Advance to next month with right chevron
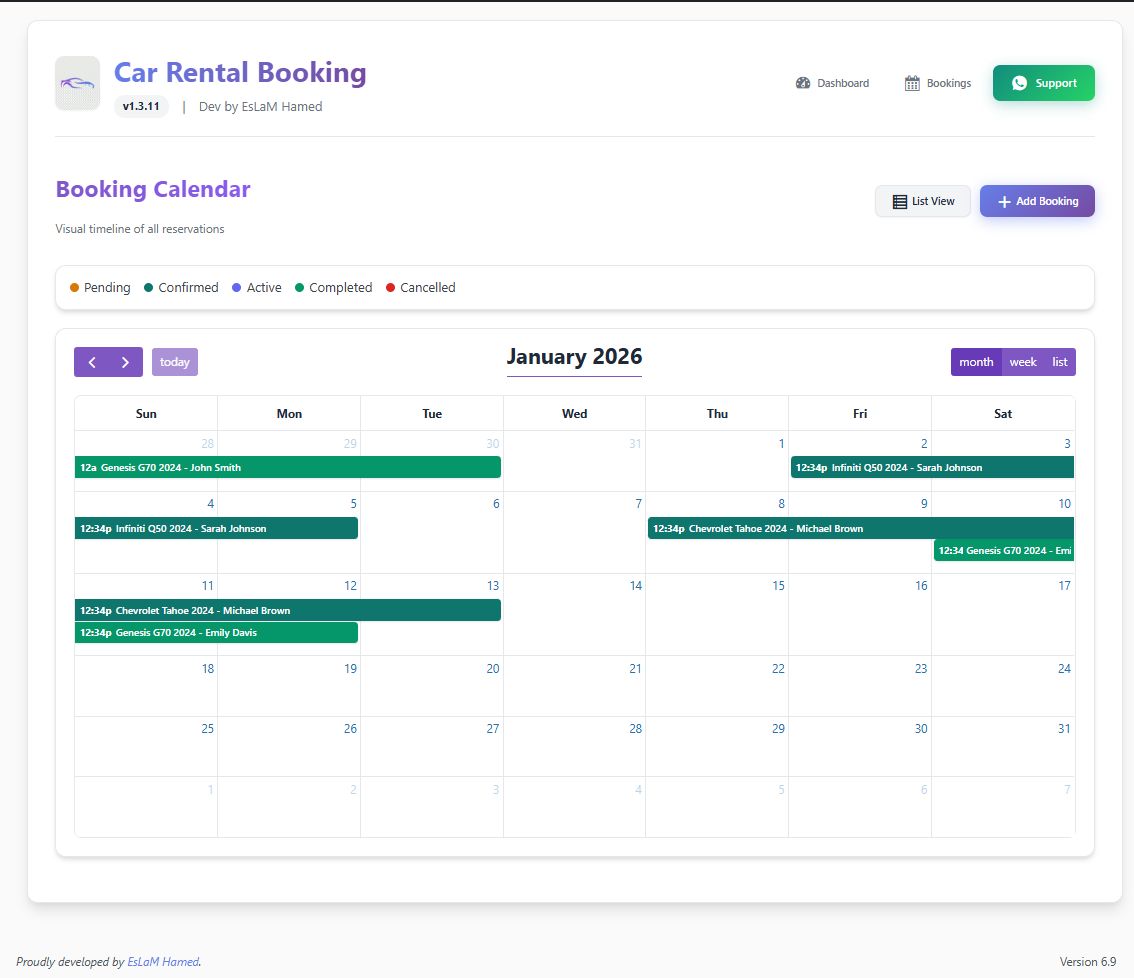Screen dimensions: 1134x978 coord(125,362)
